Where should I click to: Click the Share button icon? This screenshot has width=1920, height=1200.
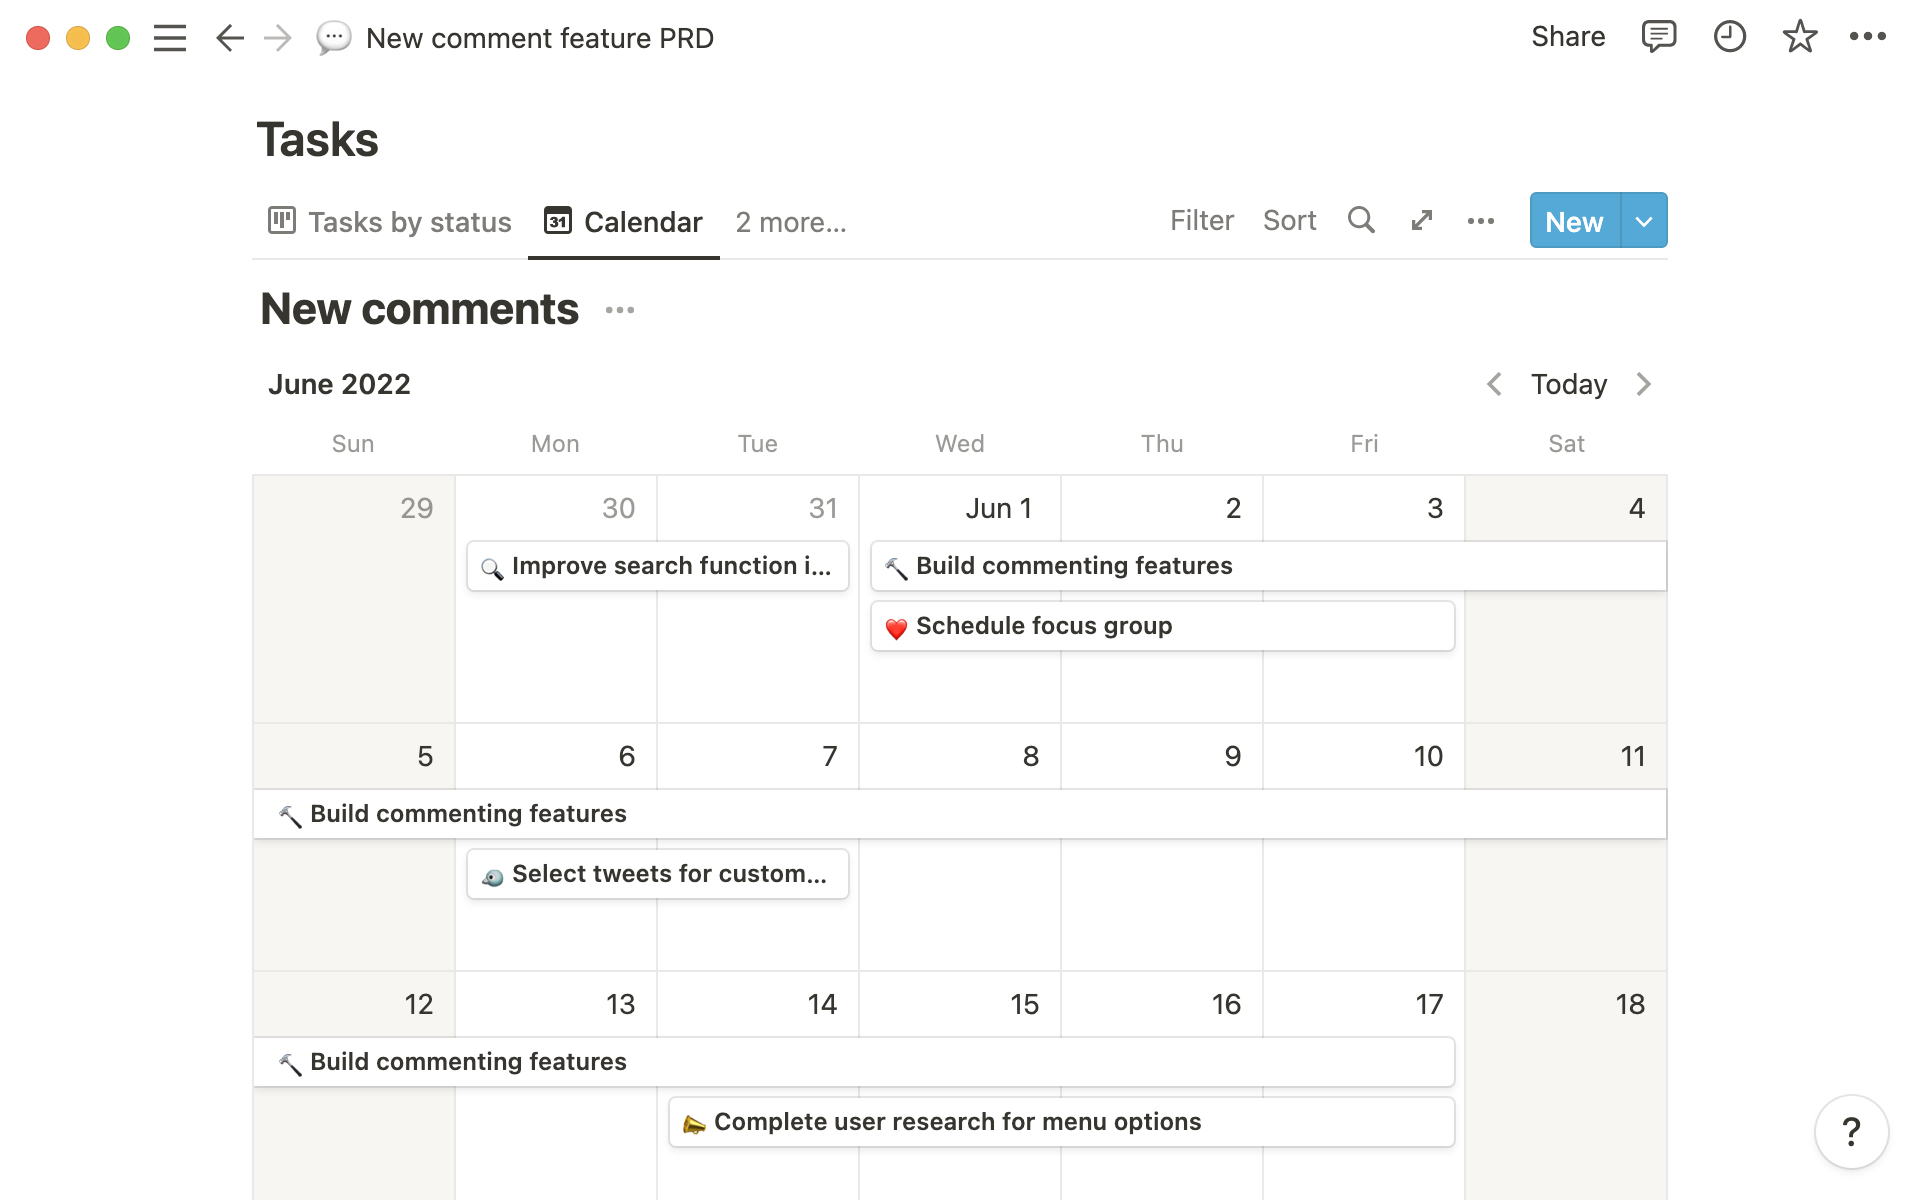coord(1569,37)
